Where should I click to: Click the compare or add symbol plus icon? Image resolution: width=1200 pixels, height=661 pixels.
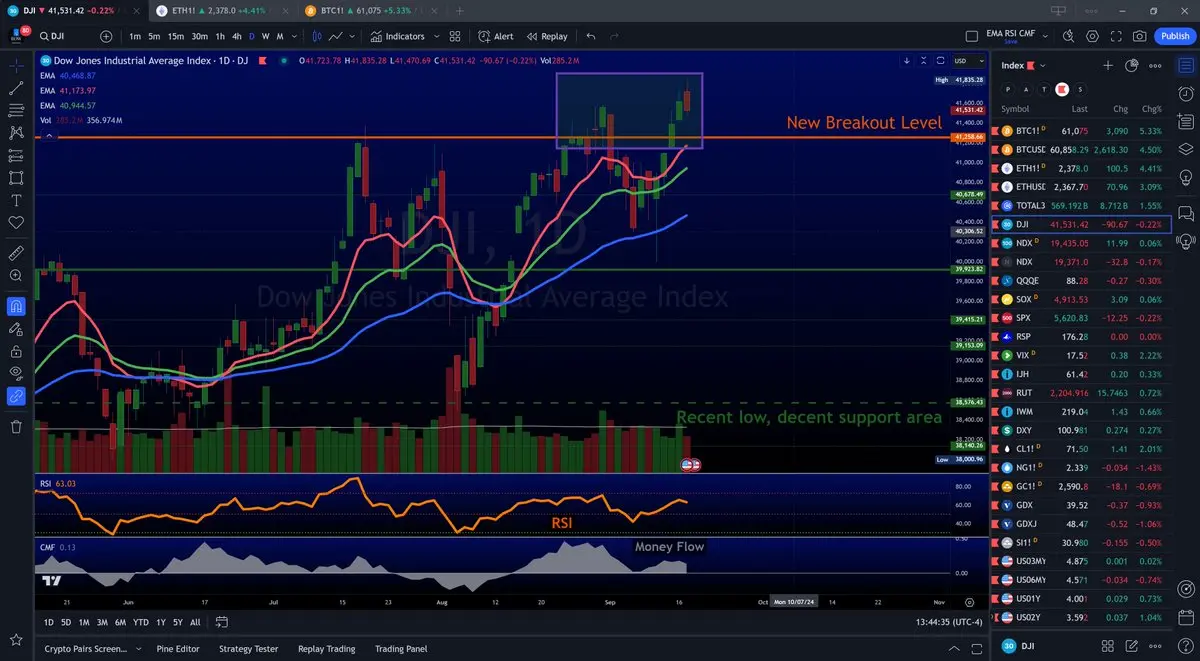108,36
